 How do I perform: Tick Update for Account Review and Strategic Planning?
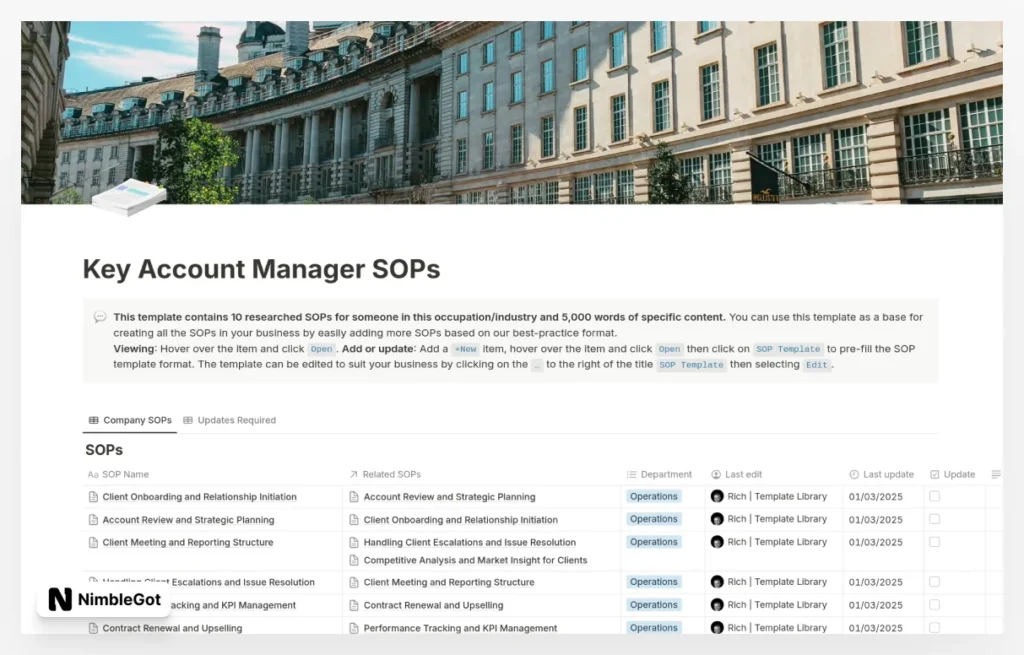point(934,519)
